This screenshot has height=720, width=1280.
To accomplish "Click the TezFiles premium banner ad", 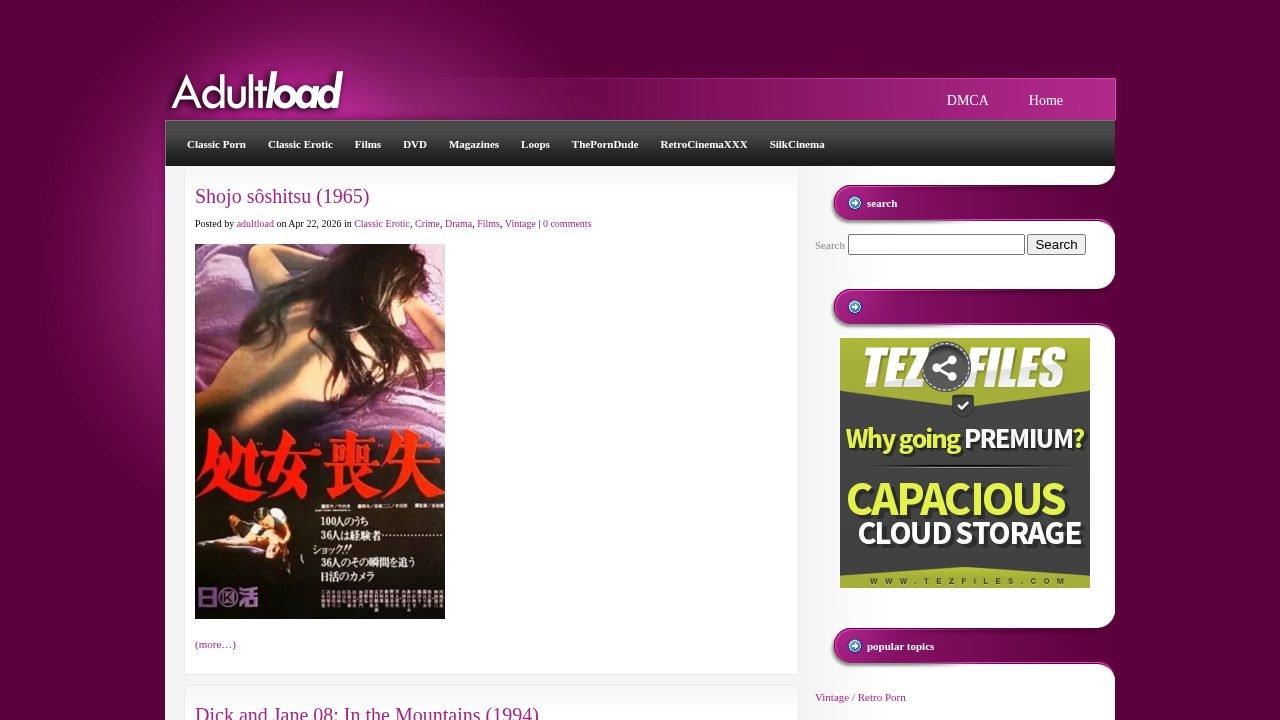I will pos(965,463).
